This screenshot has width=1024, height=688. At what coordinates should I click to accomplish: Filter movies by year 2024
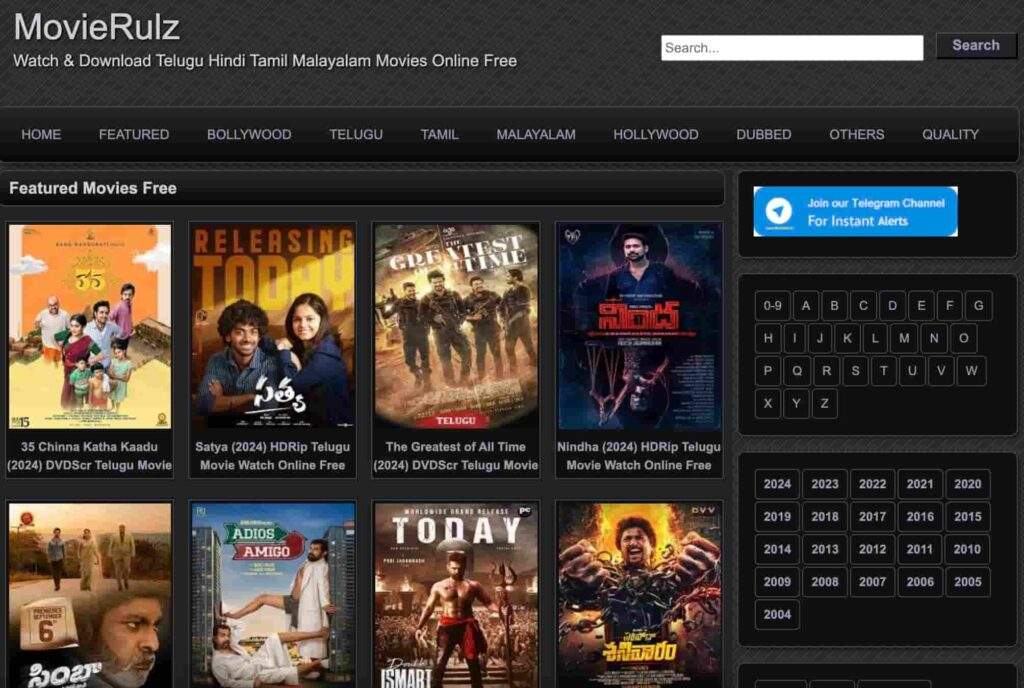(777, 484)
